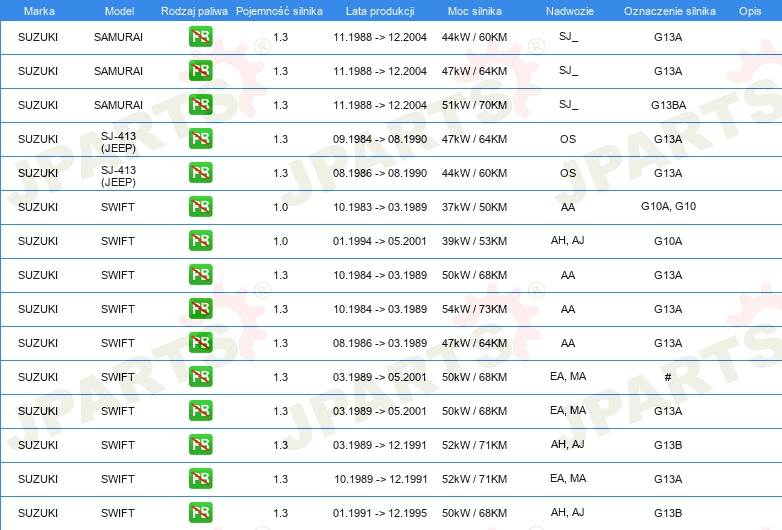Select the 1.0 capacity cell in the 39kW SWIFT row
The height and width of the screenshot is (530, 782).
(280, 241)
